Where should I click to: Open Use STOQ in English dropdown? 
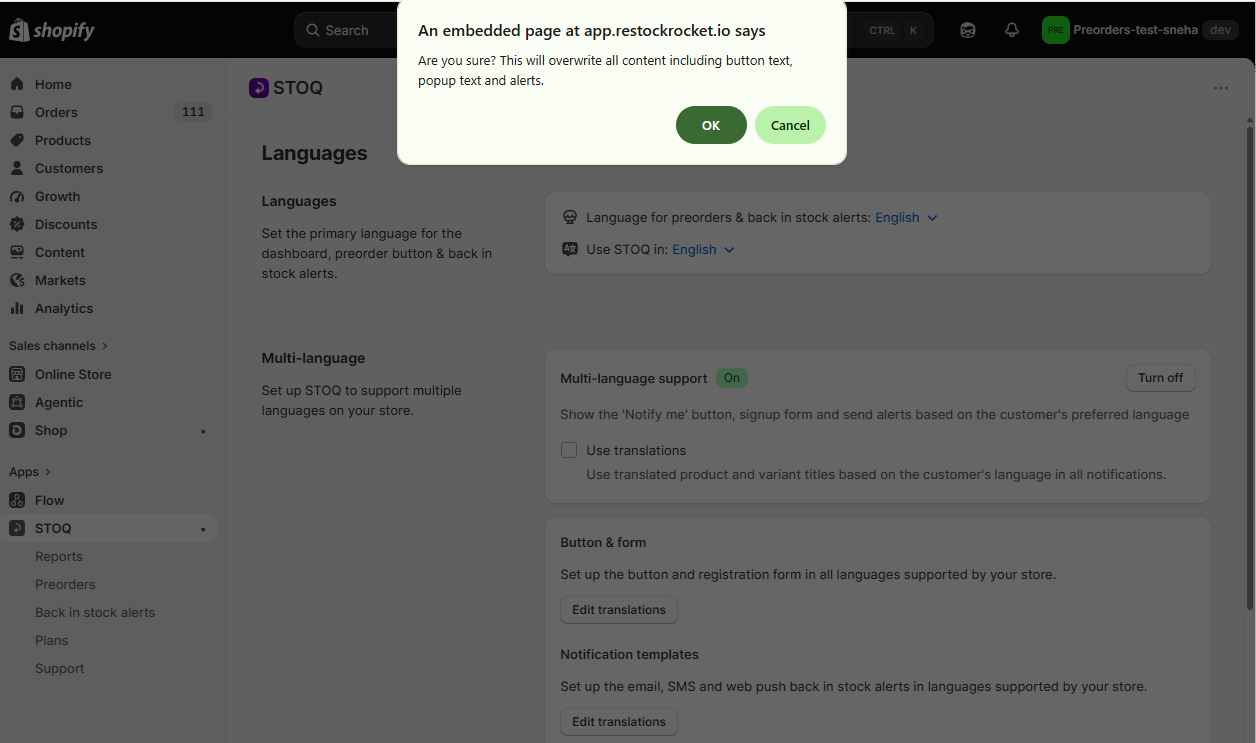(x=703, y=249)
